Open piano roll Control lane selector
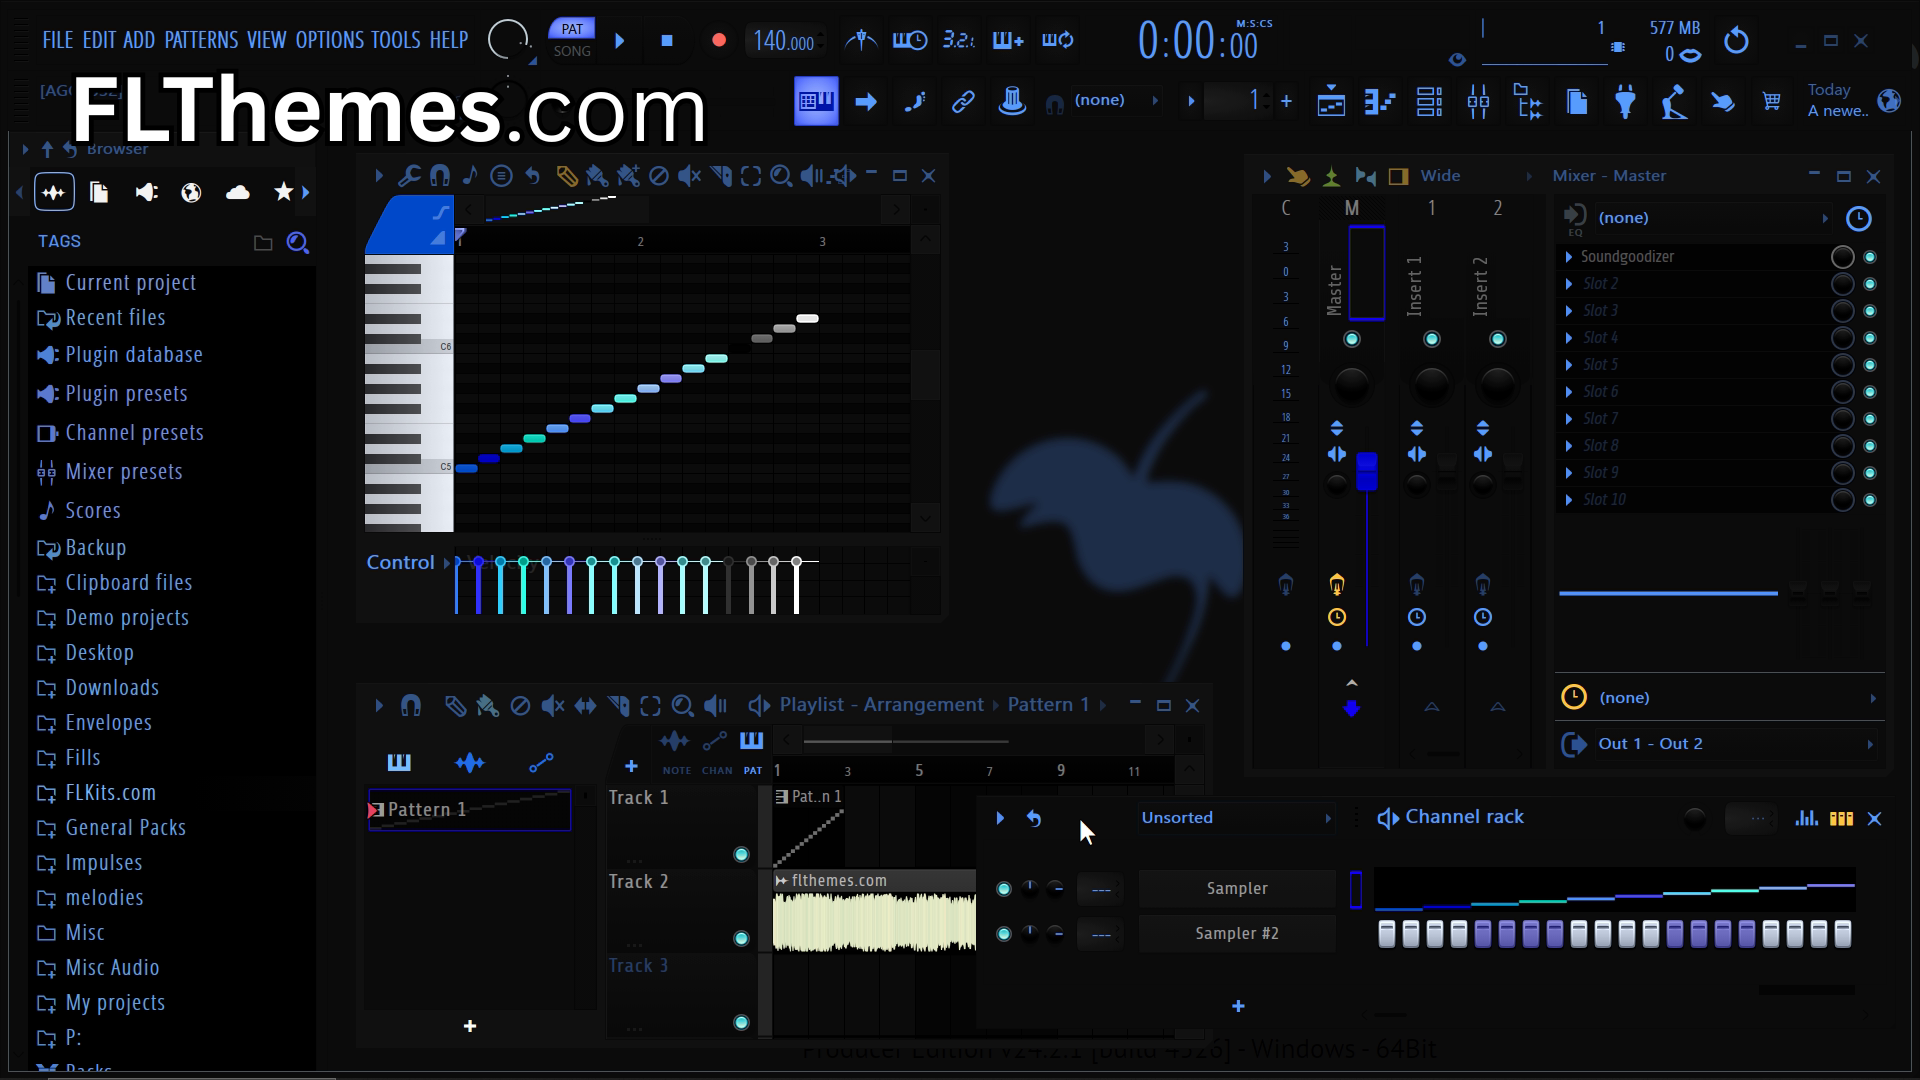This screenshot has height=1080, width=1920. tap(409, 563)
